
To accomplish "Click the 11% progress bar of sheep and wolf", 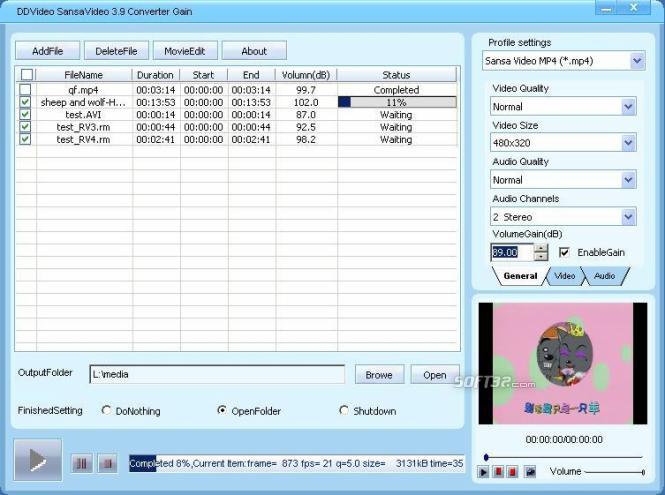I will pos(397,102).
